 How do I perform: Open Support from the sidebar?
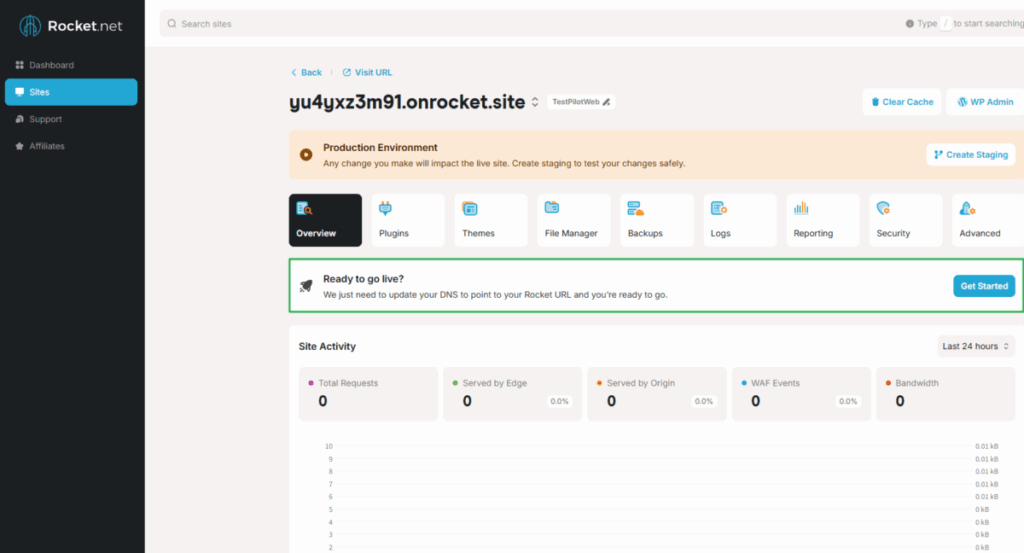pos(45,119)
